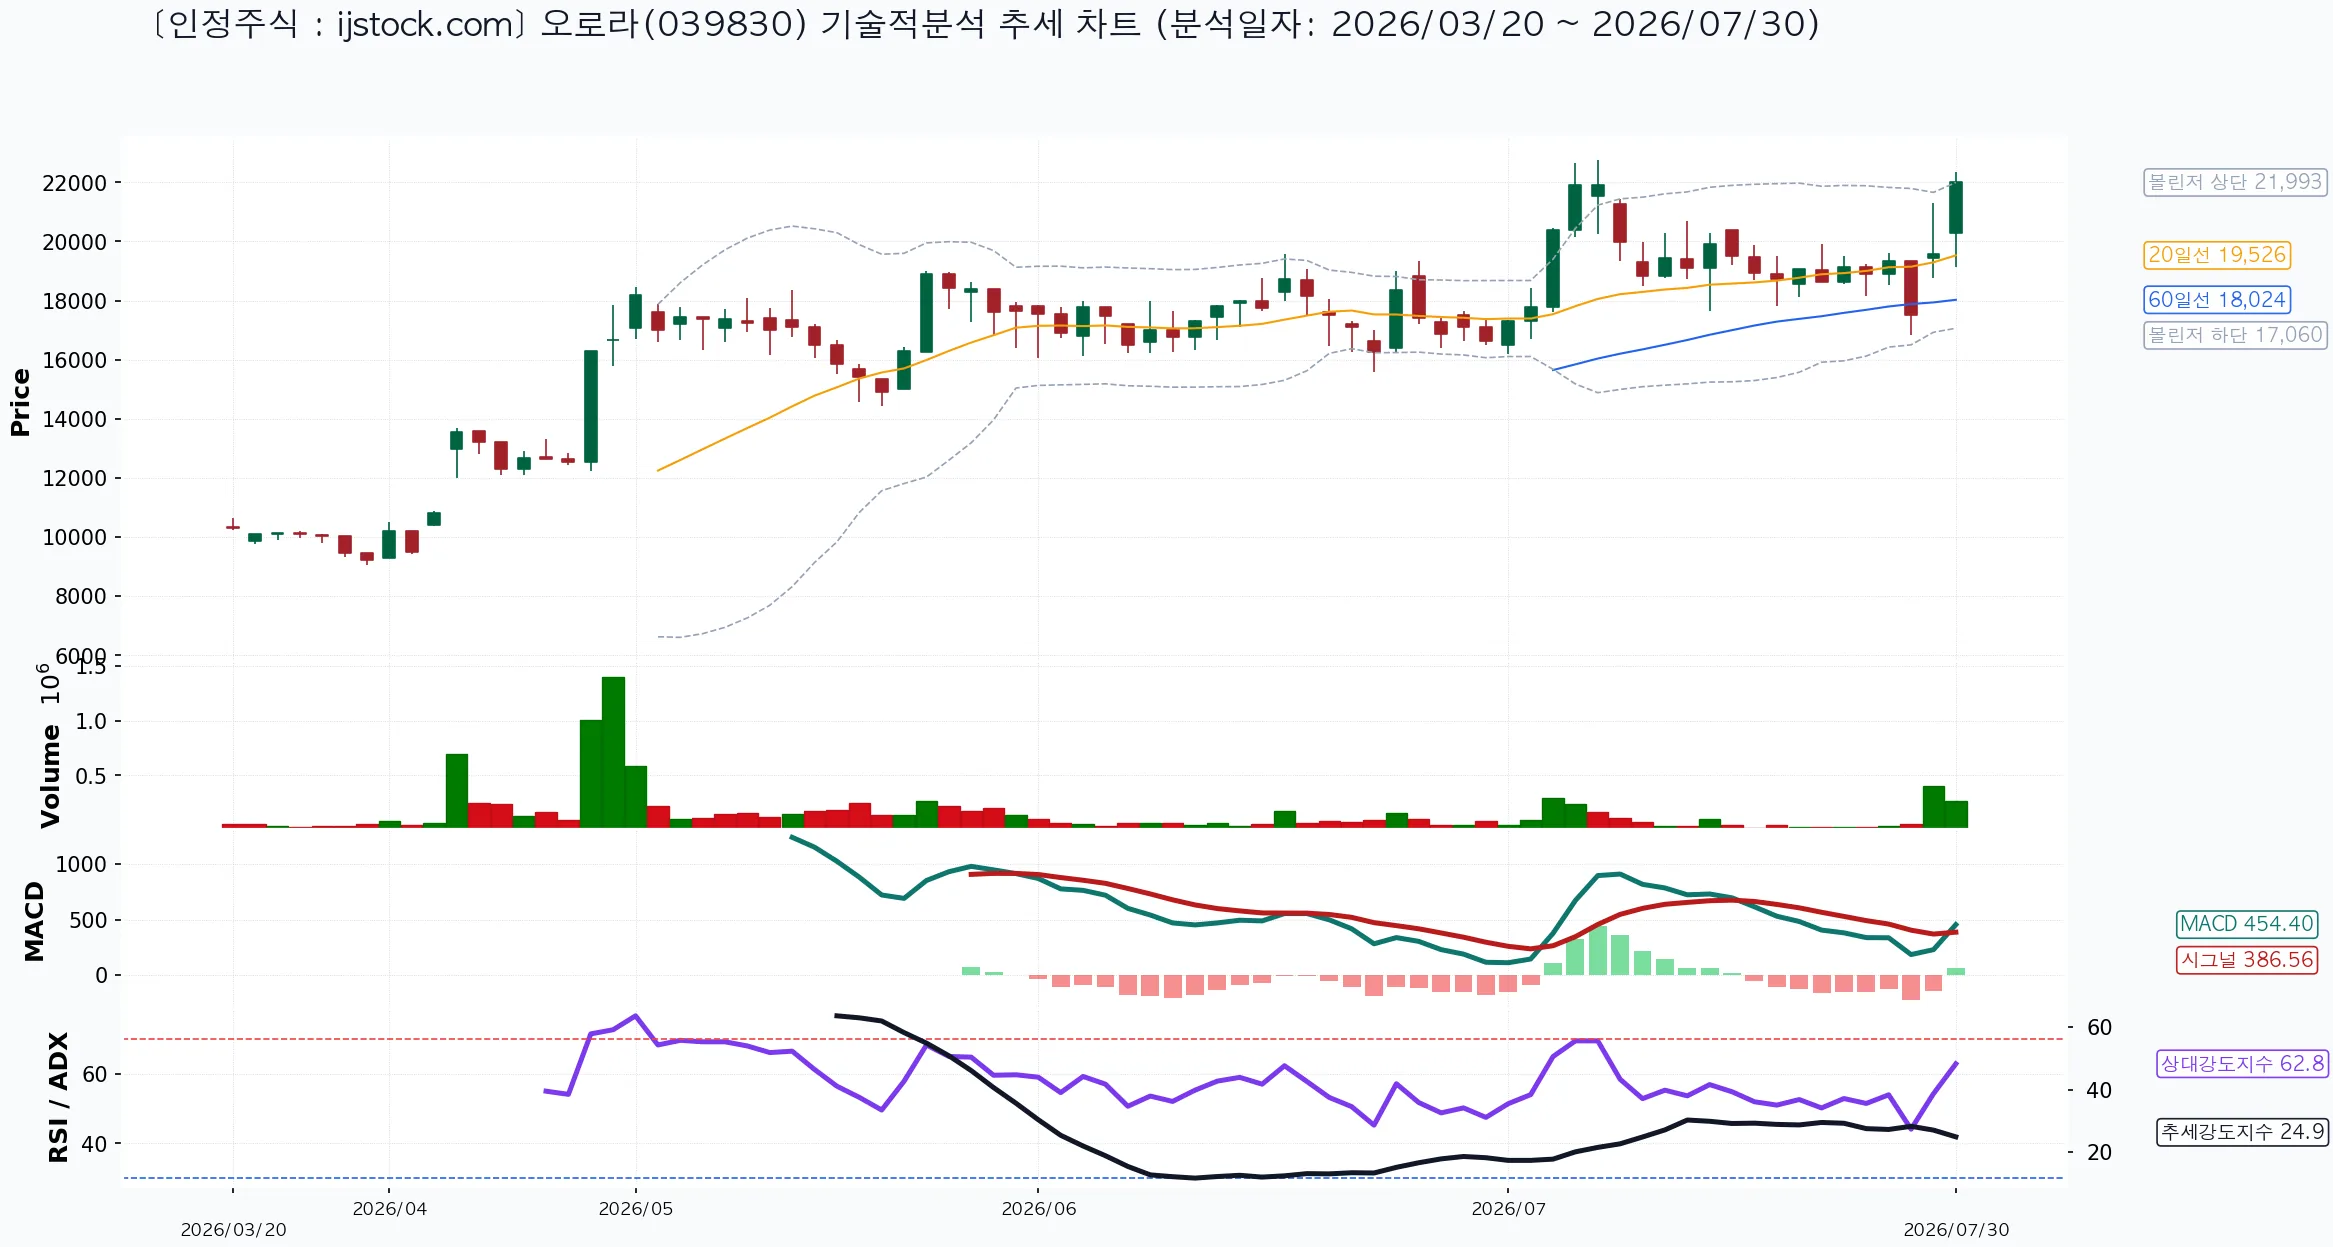Viewport: 2333px width, 1247px height.
Task: Select the 볼린저 상단 21,993 label
Action: click(x=2235, y=182)
